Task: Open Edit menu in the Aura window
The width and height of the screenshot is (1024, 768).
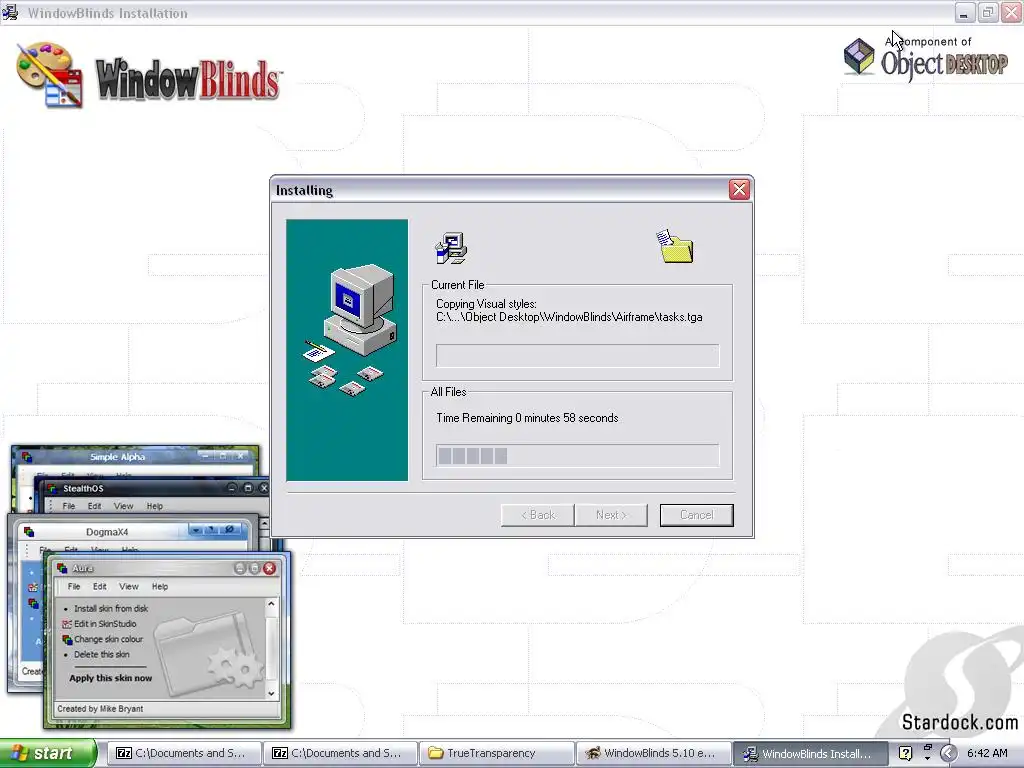Action: [x=99, y=586]
